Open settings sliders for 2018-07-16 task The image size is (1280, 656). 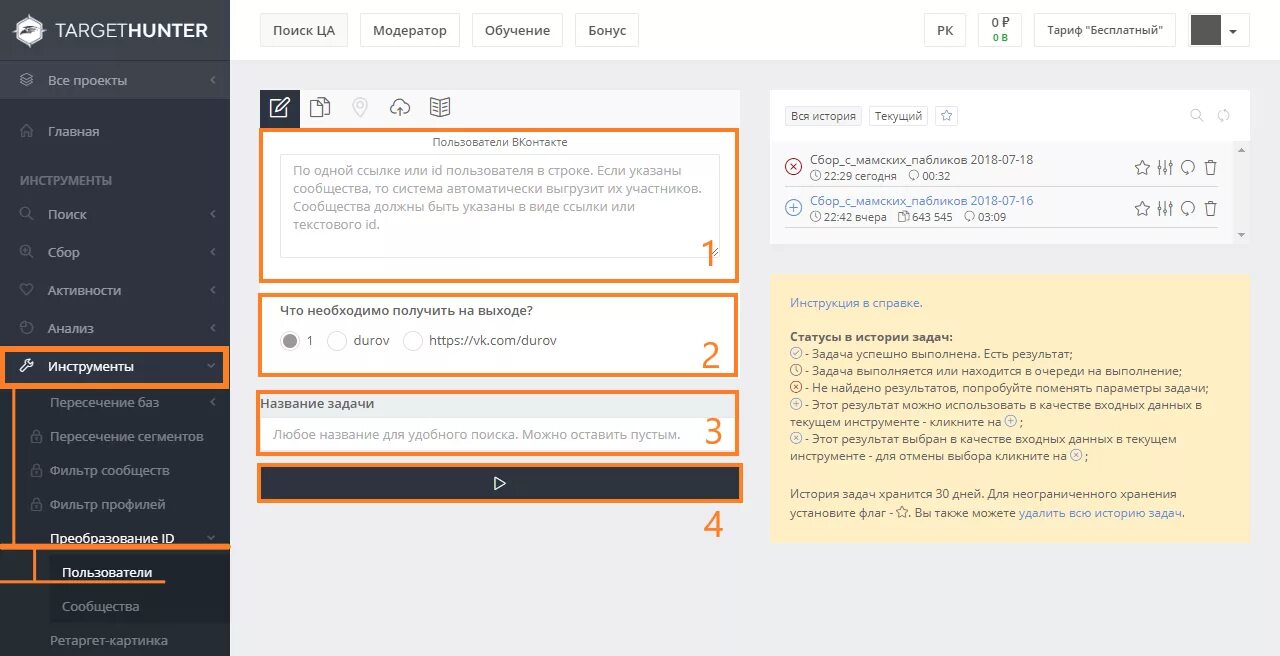[1165, 208]
